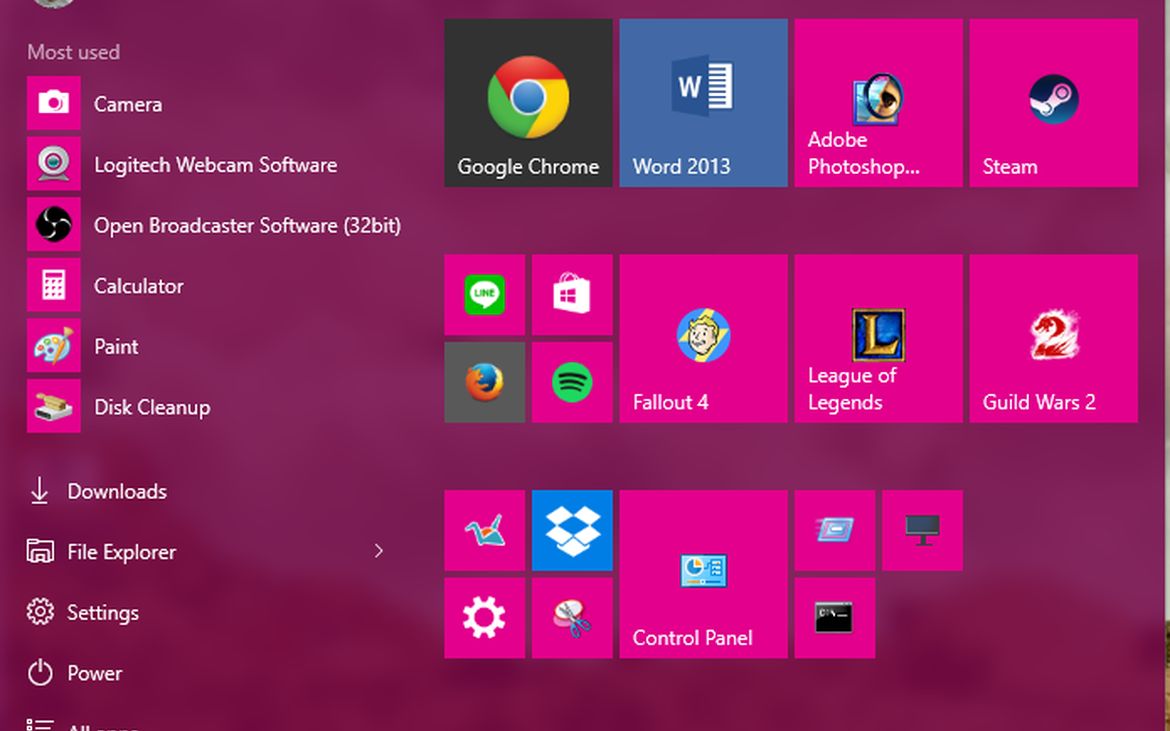Launch Guild Wars 2
The image size is (1170, 731).
(1053, 338)
